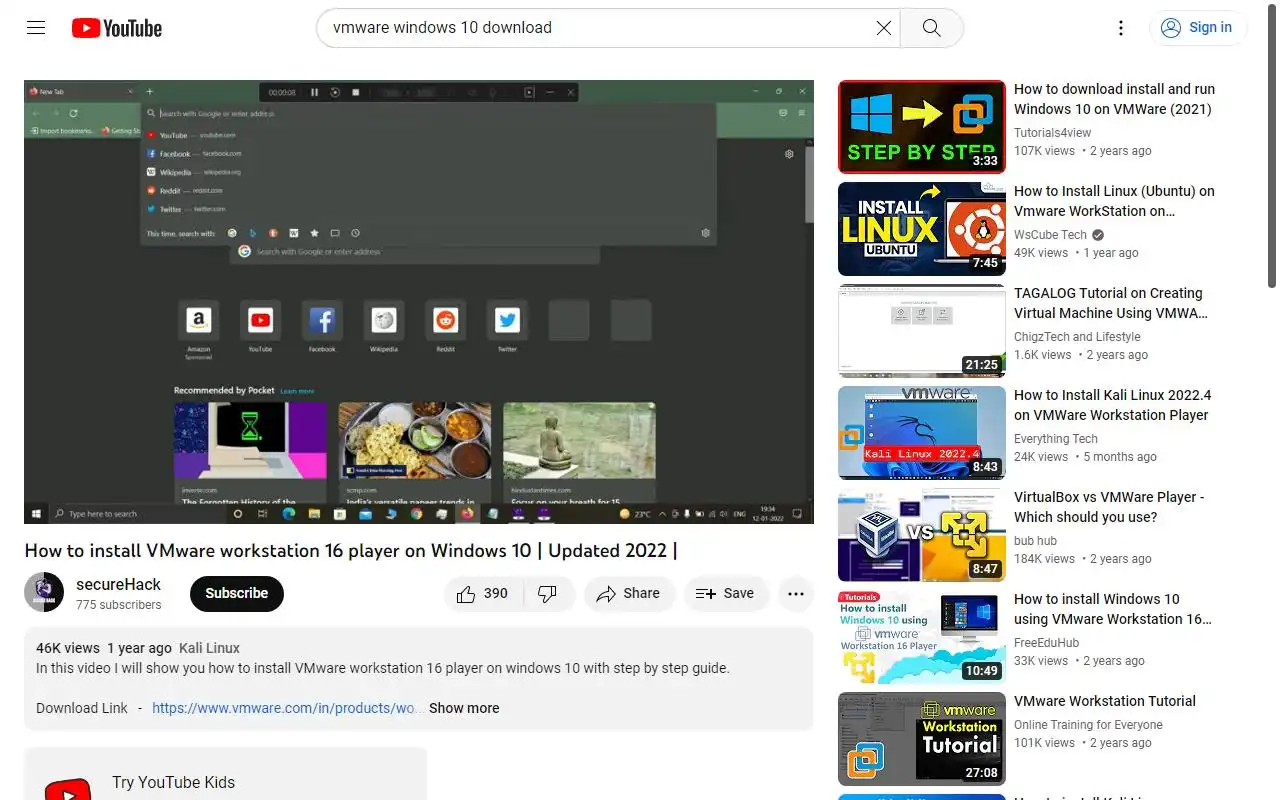The height and width of the screenshot is (800, 1280).
Task: Click the Sign in button
Action: tap(1197, 28)
